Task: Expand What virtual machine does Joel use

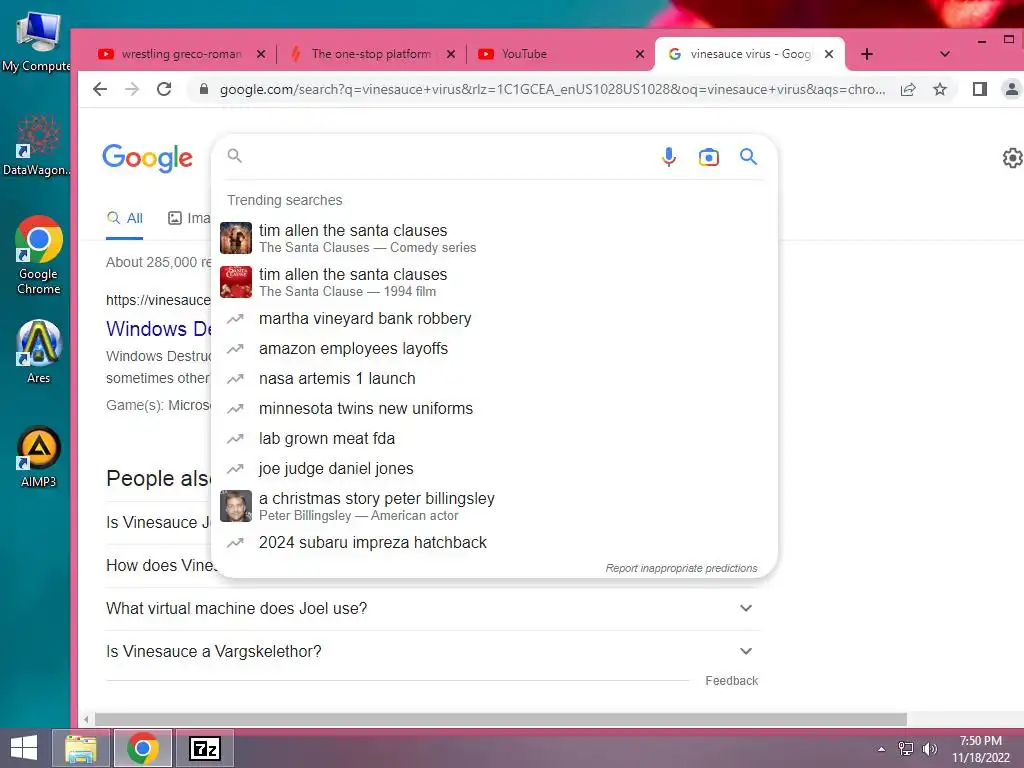Action: (432, 609)
